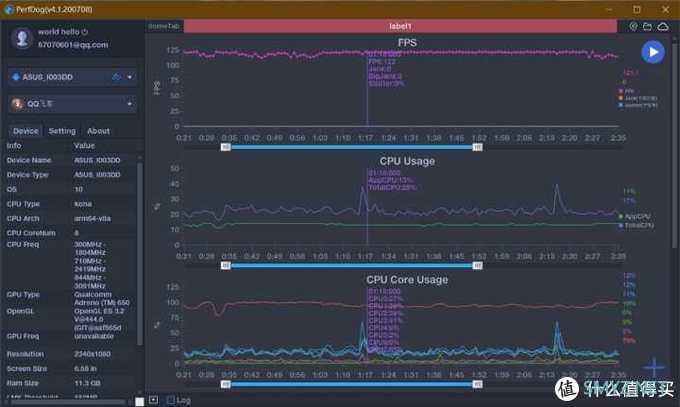Click the CPU Core Usage chart title
Screen dimensions: 680x407
pyautogui.click(x=407, y=280)
